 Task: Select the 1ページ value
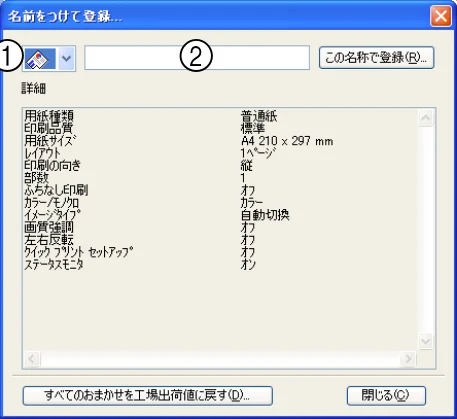(x=258, y=153)
